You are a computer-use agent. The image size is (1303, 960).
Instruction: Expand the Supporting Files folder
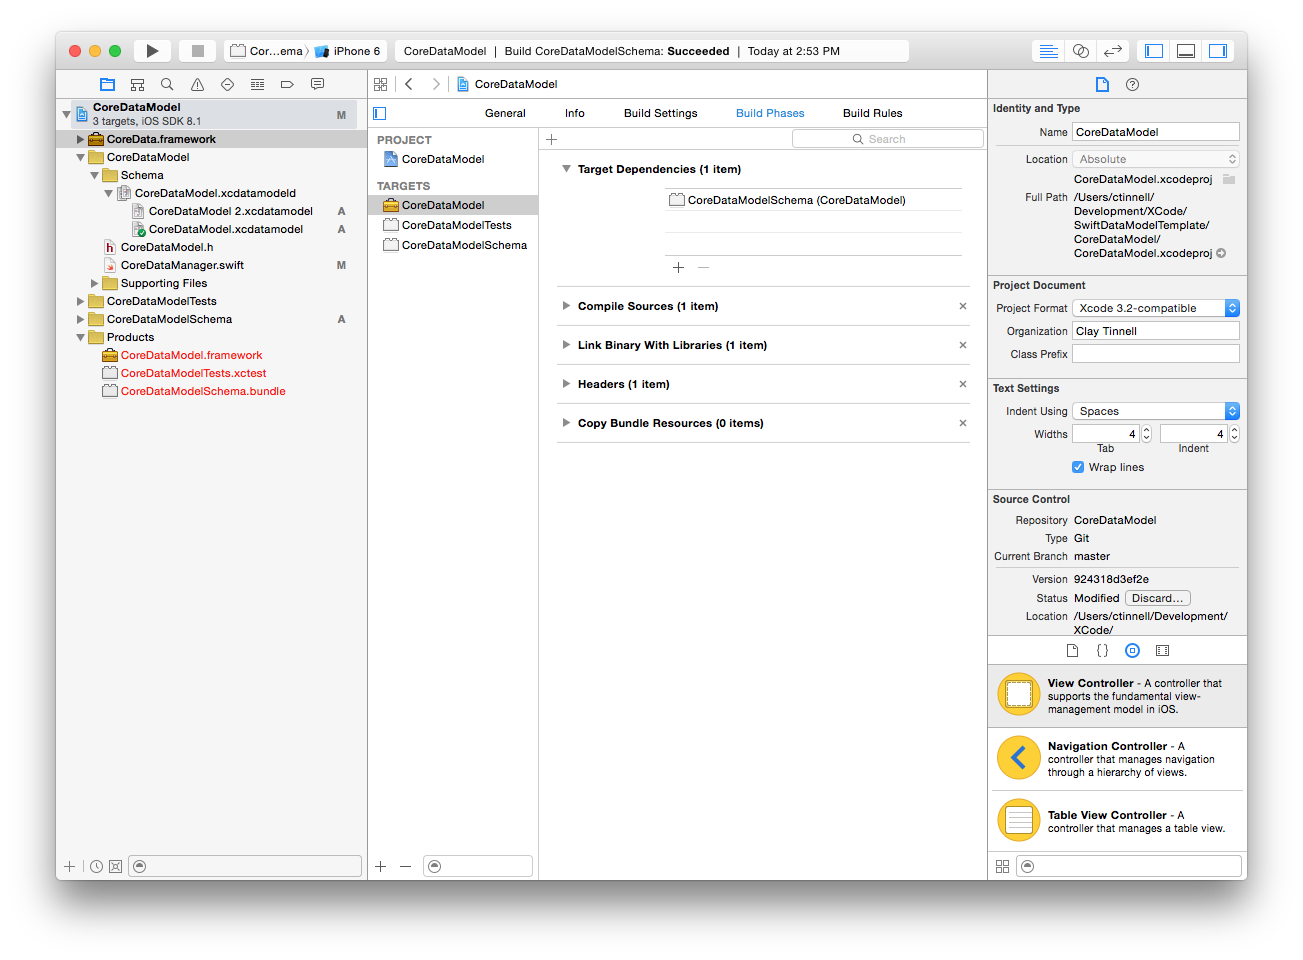[94, 284]
